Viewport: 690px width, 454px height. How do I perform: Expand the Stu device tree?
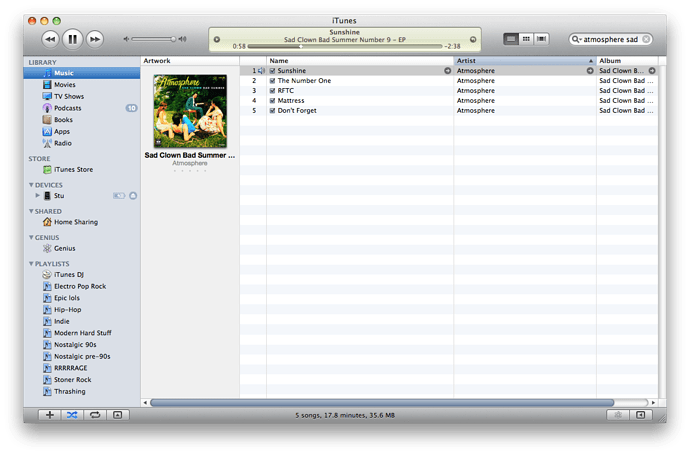pyautogui.click(x=37, y=195)
